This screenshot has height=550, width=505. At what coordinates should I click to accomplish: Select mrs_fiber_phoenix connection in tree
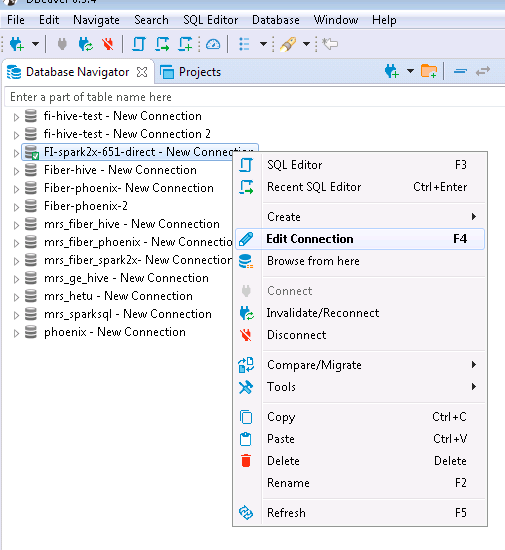pos(139,242)
